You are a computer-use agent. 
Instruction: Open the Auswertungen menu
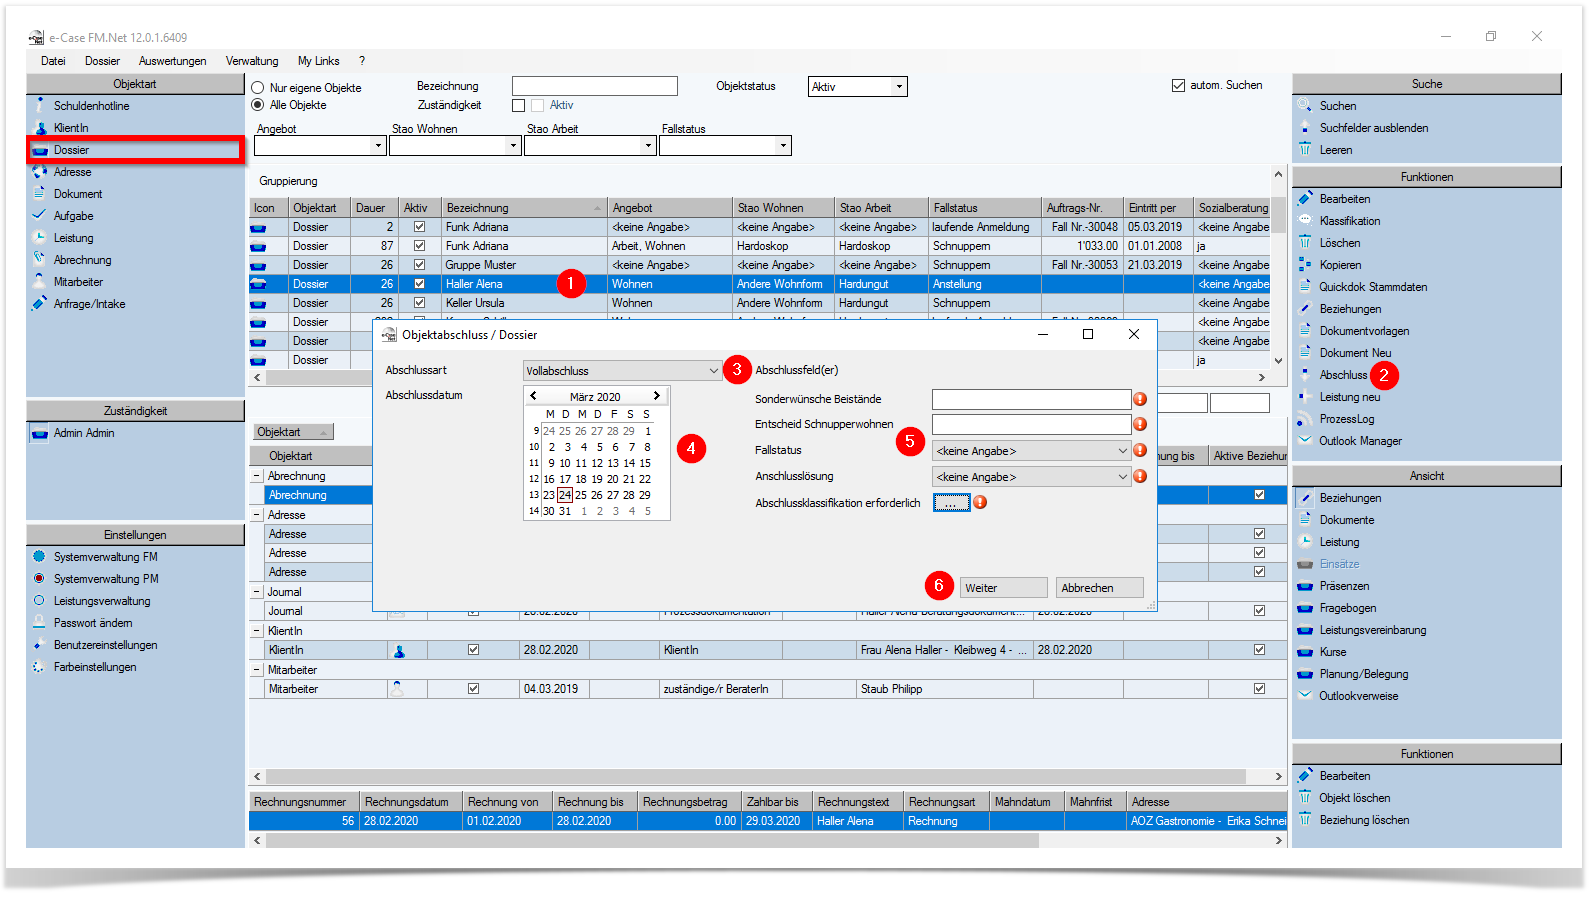click(172, 61)
